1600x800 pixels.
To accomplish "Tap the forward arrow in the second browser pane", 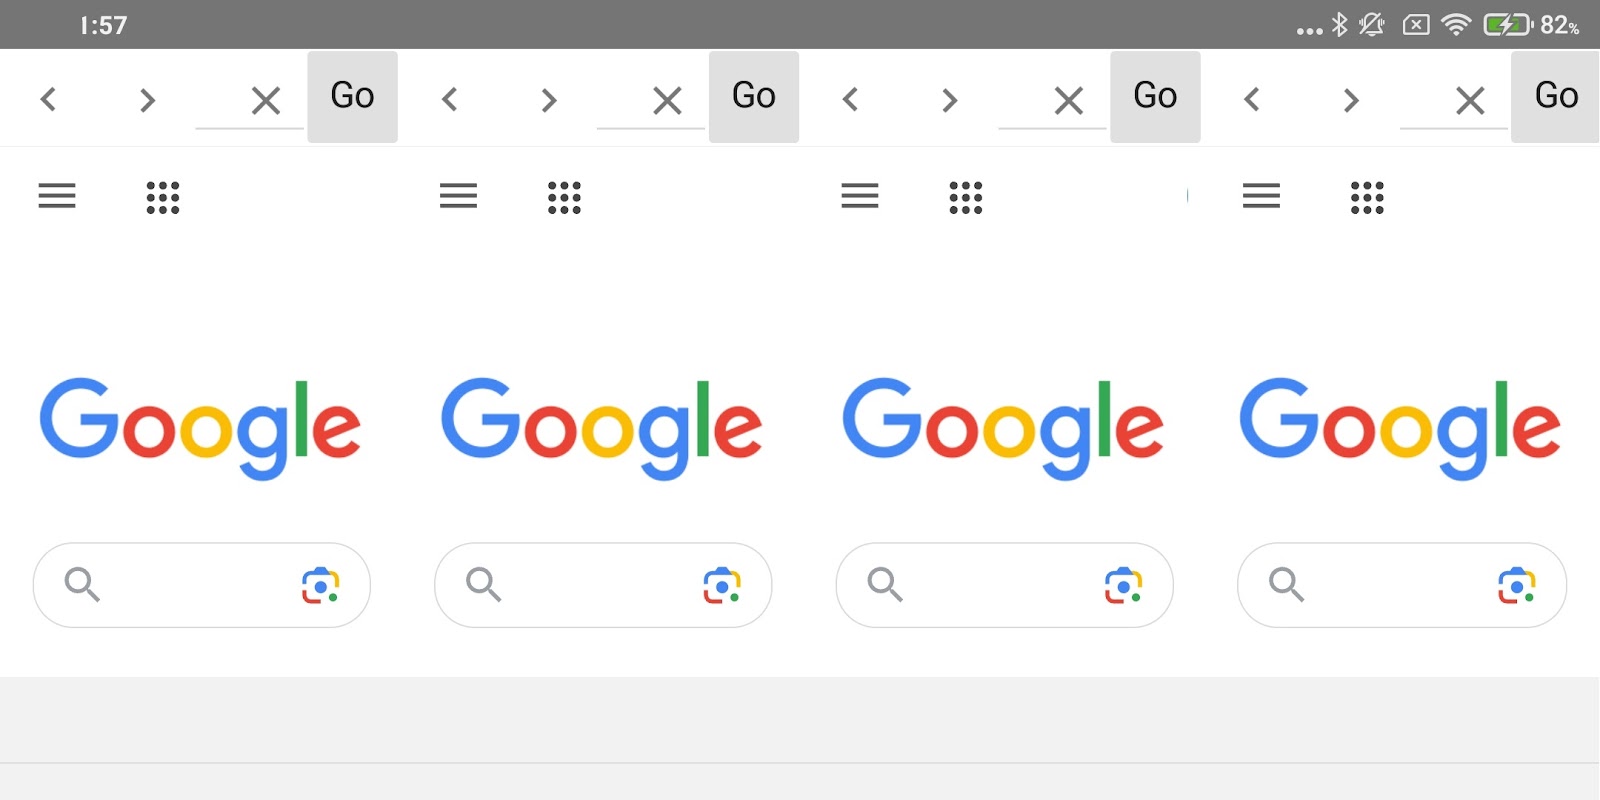I will [x=548, y=99].
